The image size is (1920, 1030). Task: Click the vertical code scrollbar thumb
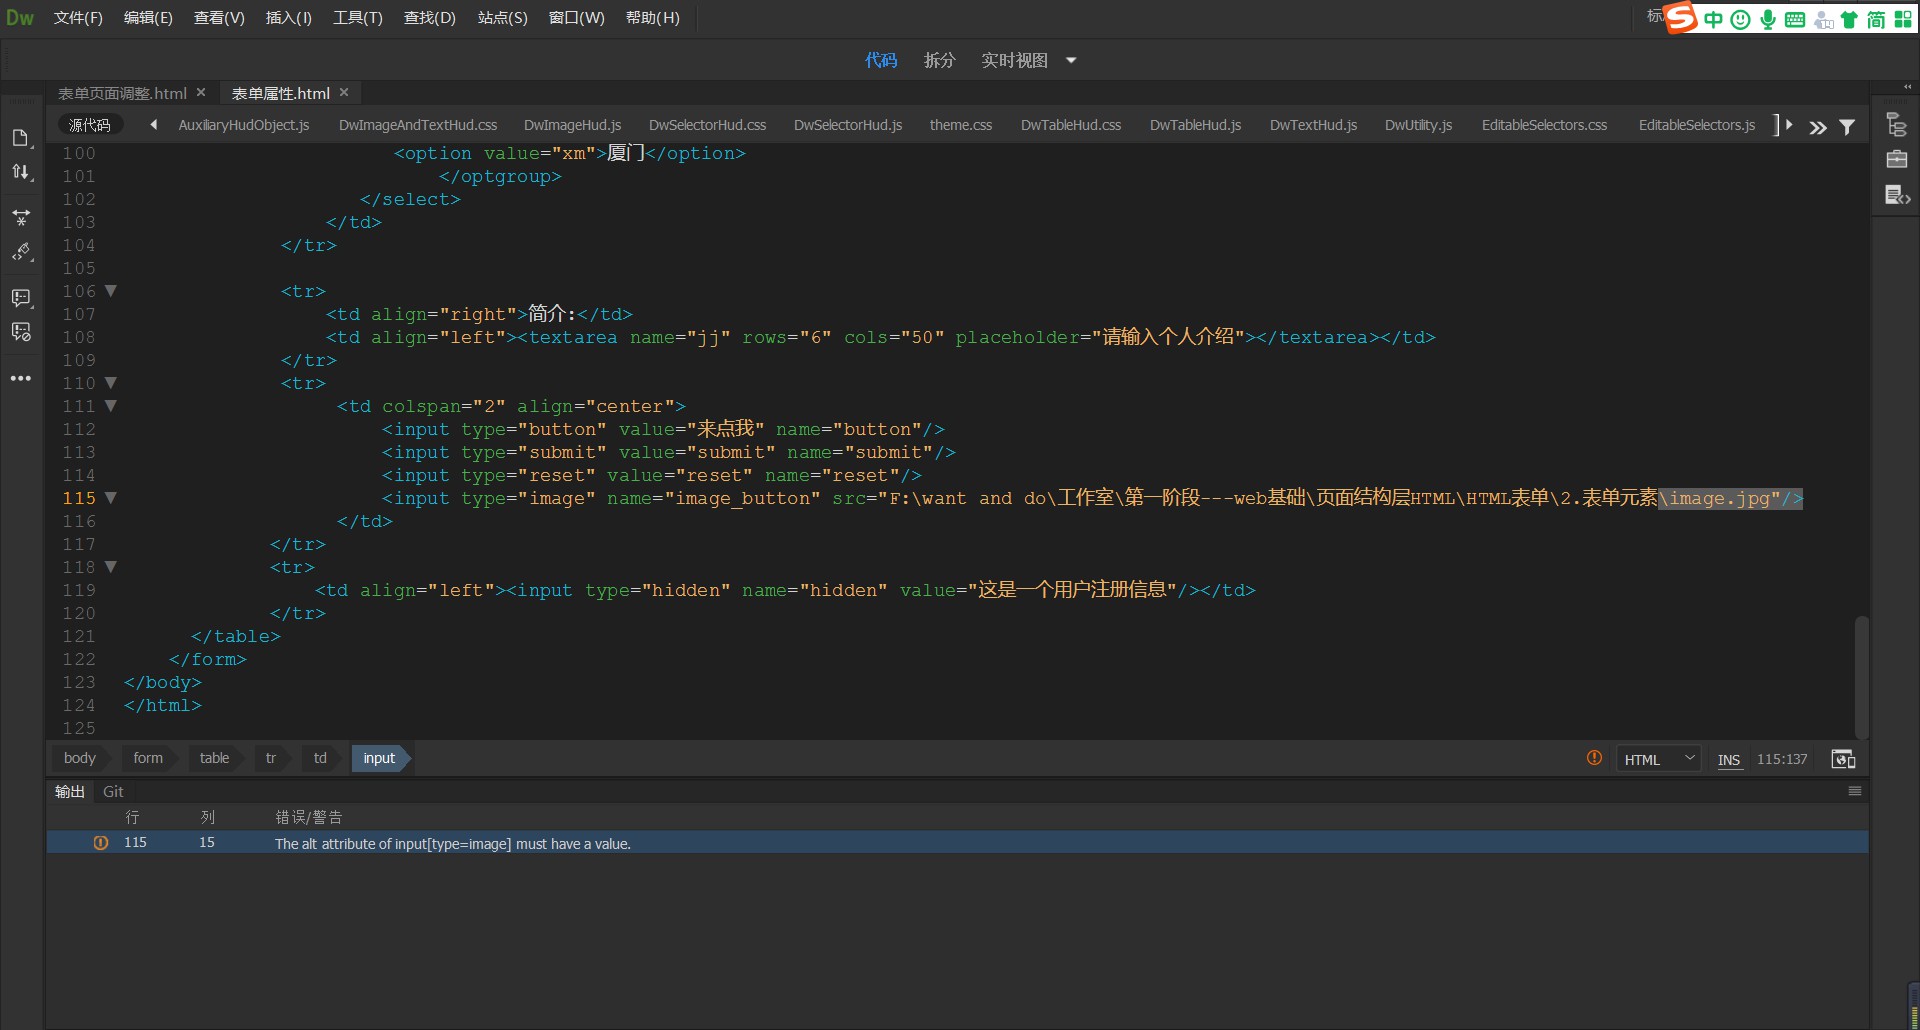(1861, 677)
